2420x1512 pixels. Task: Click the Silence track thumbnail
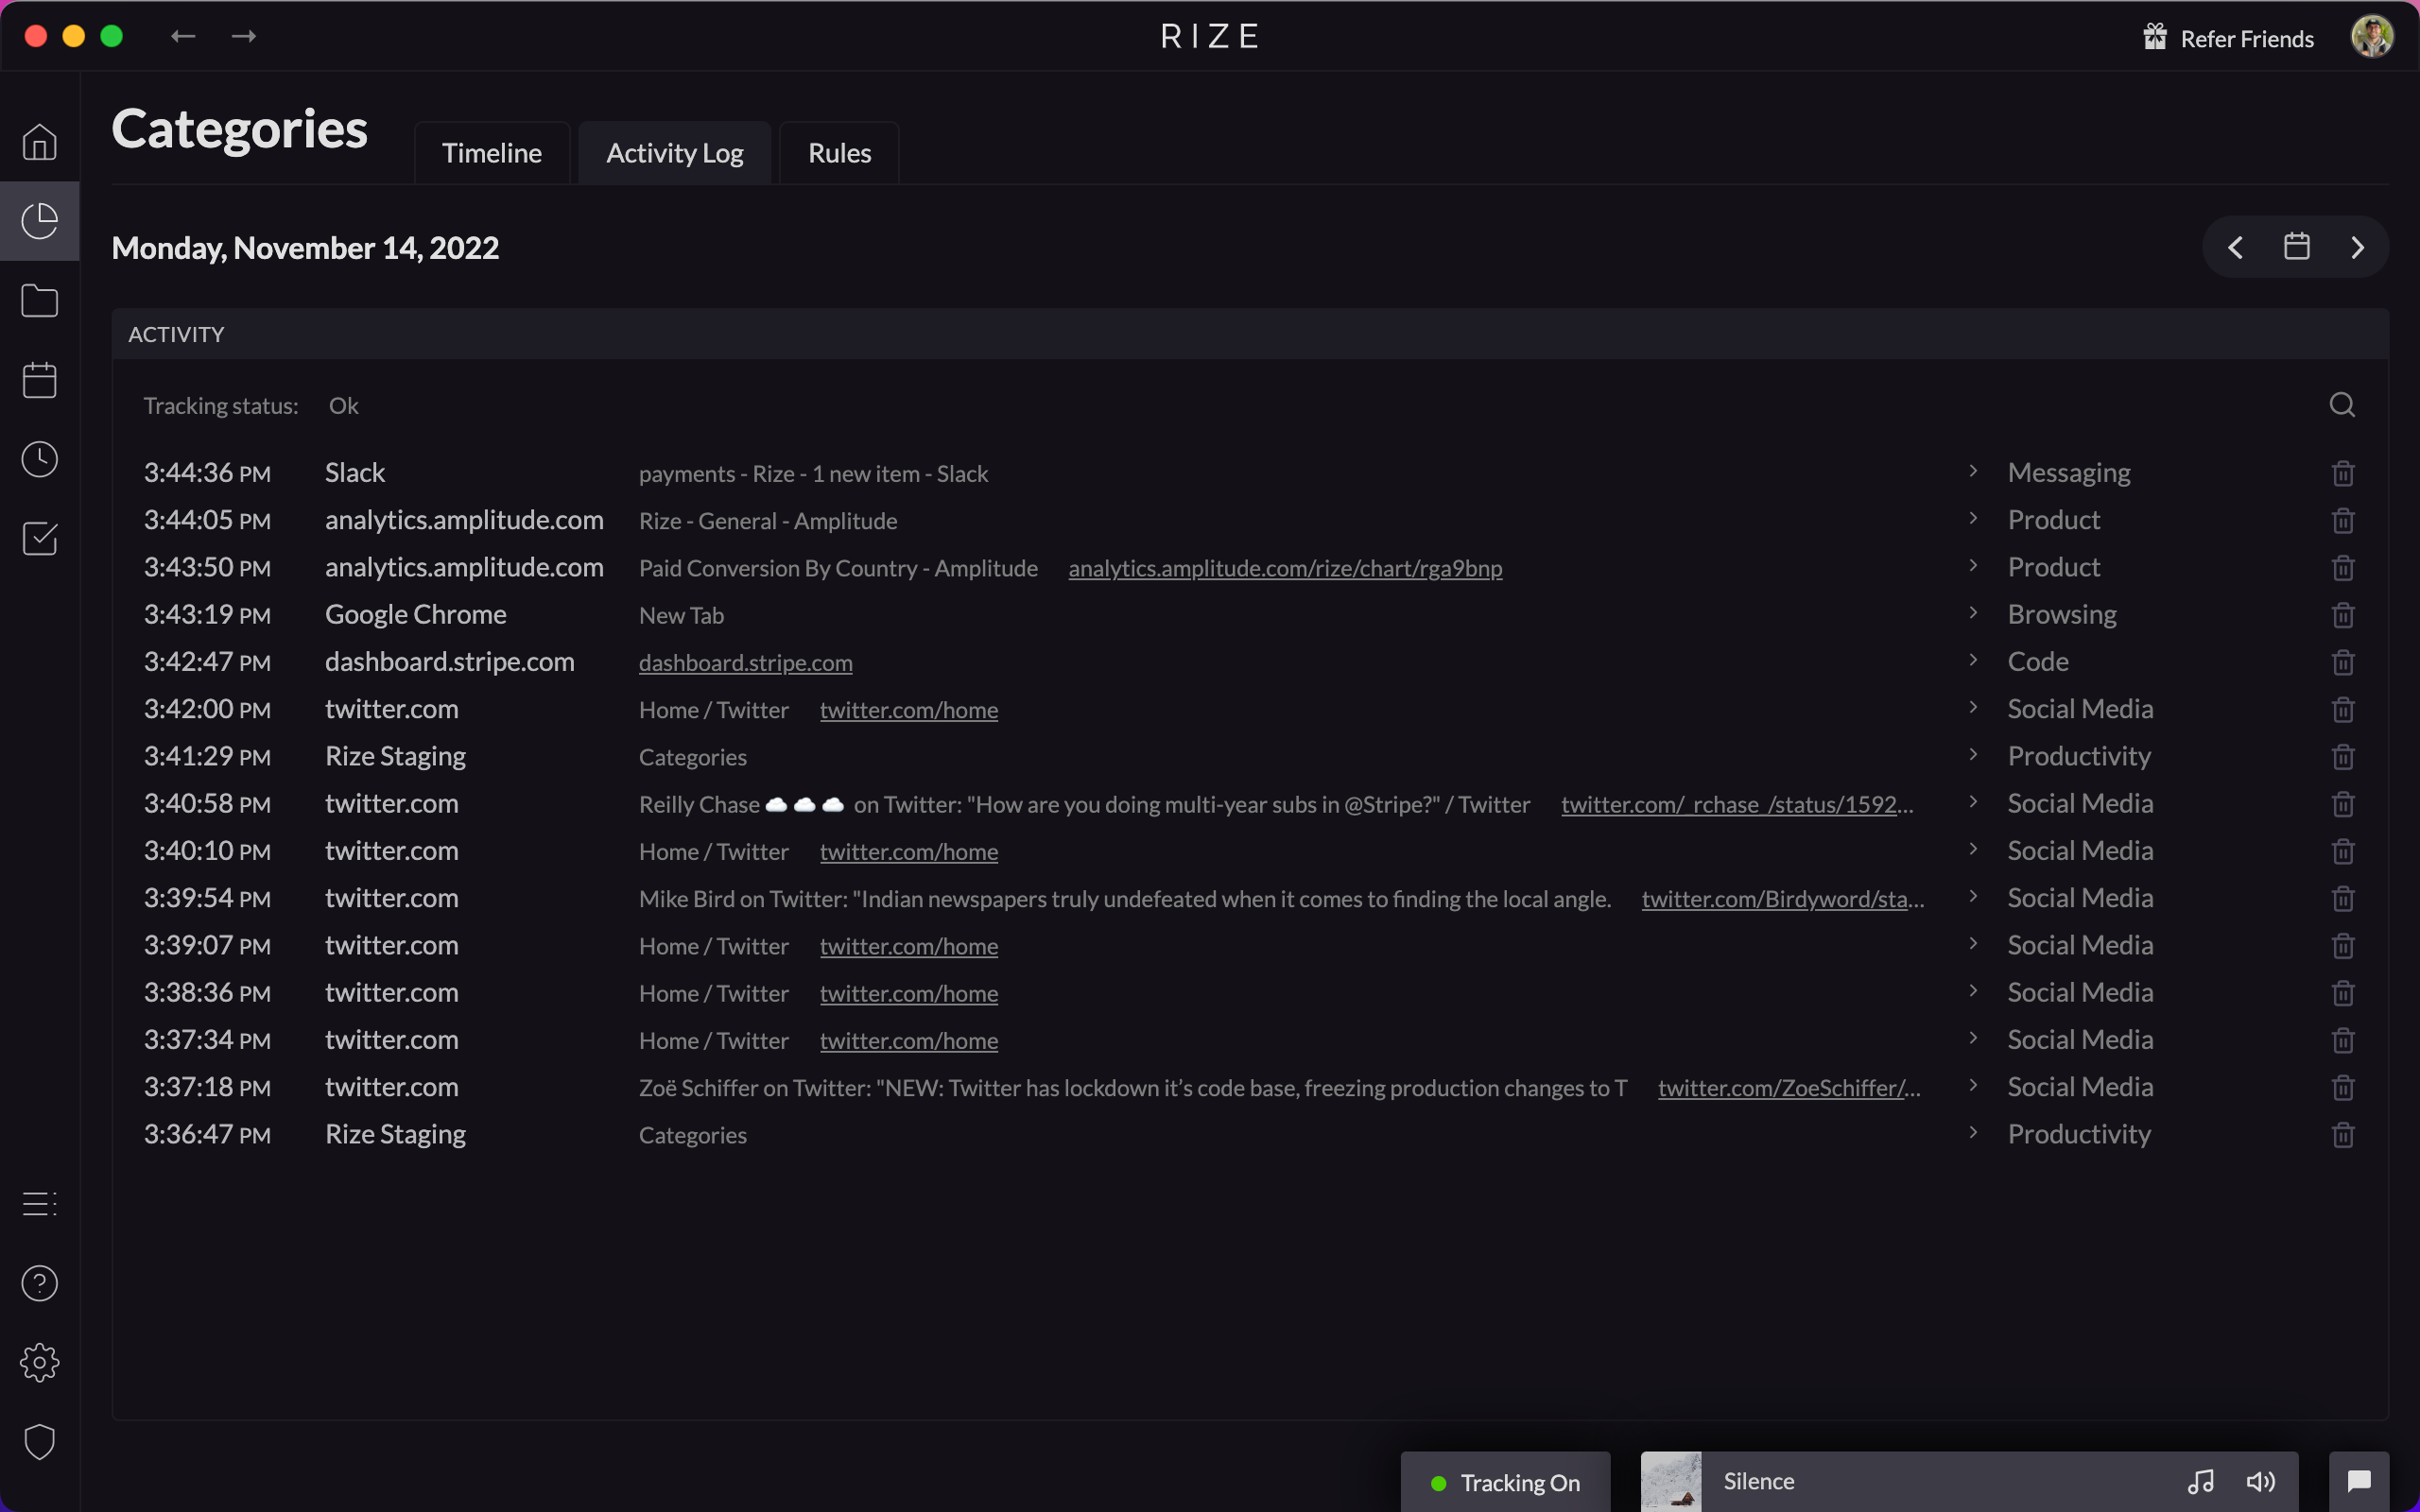[1671, 1481]
